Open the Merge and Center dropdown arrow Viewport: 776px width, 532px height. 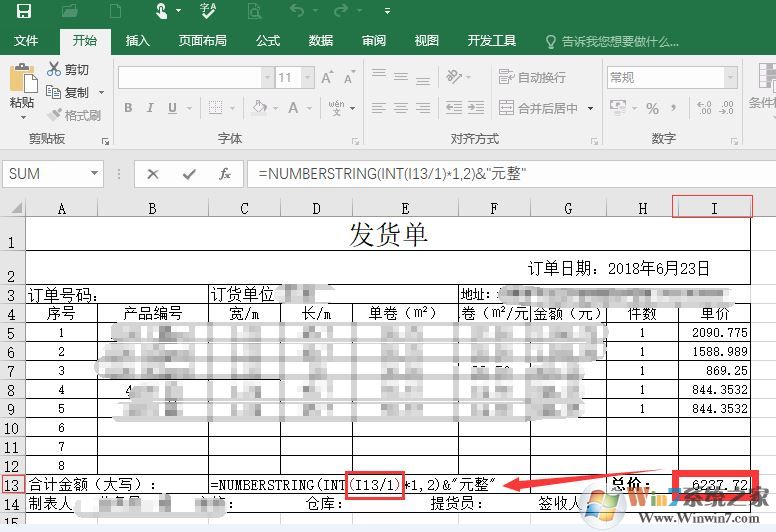pos(590,108)
